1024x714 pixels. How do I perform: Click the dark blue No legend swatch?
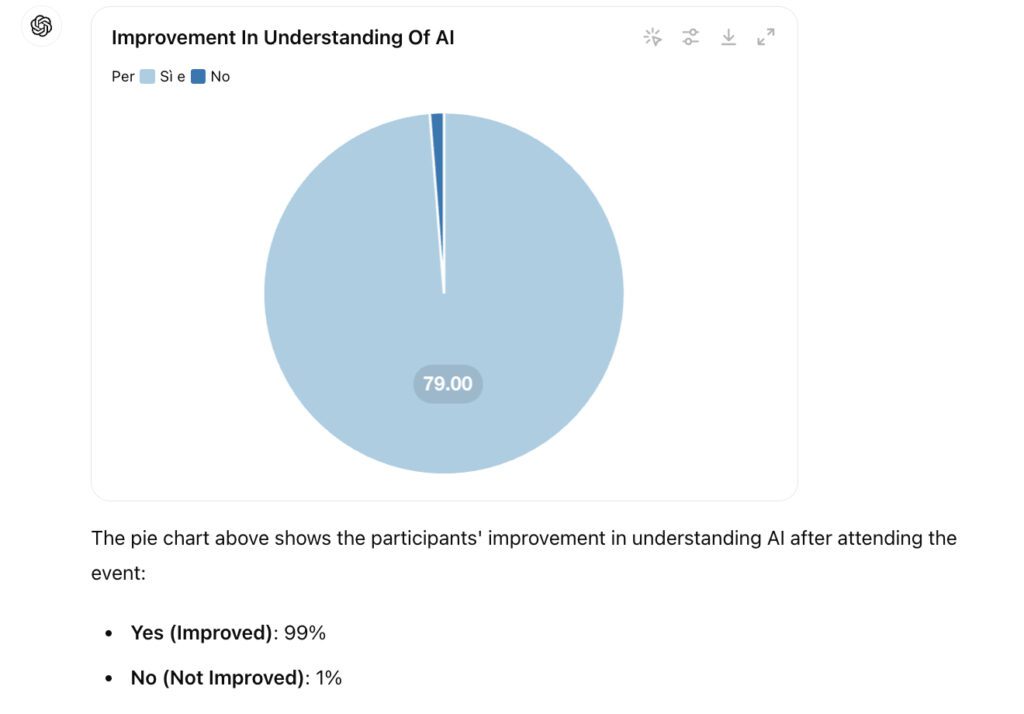point(198,76)
